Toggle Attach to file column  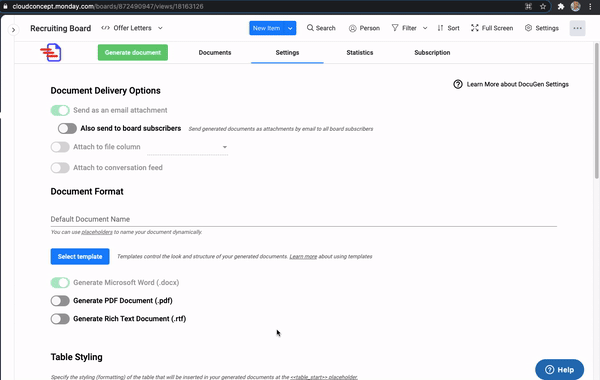(x=60, y=147)
